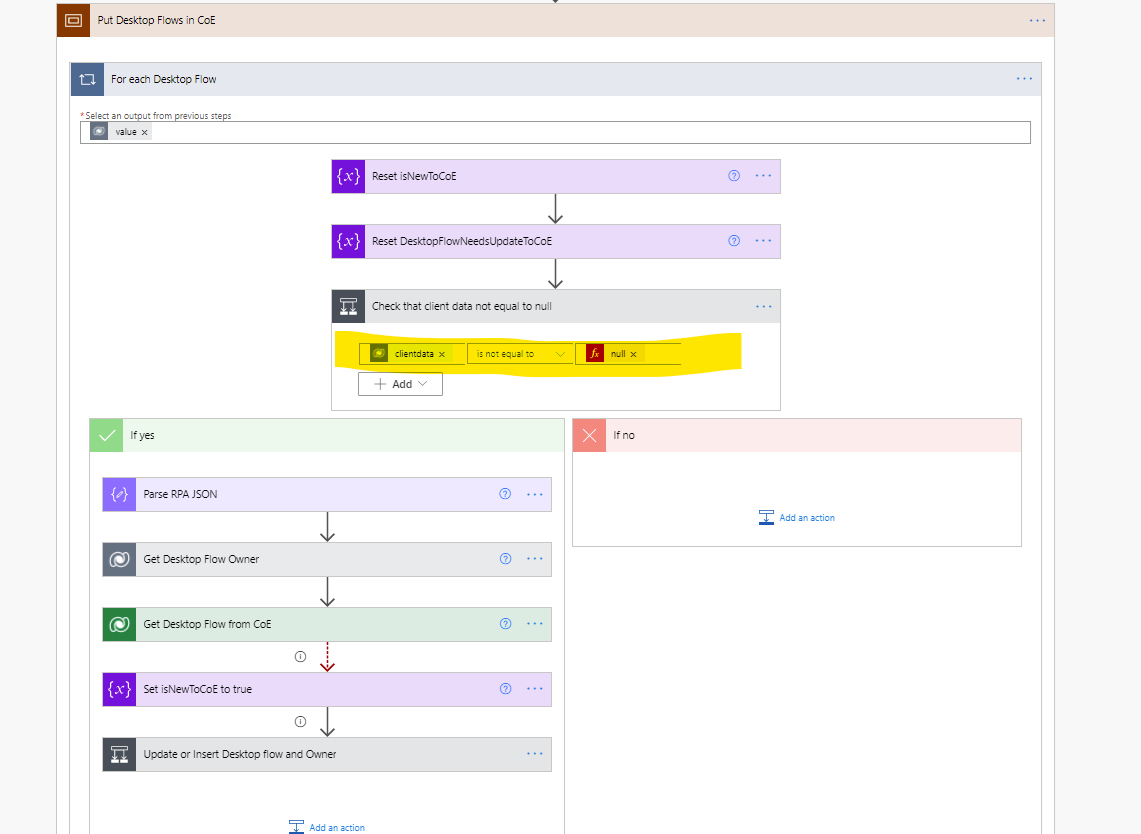This screenshot has height=834, width=1141.
Task: Click Add an action below Update or Insert step
Action: click(x=326, y=827)
